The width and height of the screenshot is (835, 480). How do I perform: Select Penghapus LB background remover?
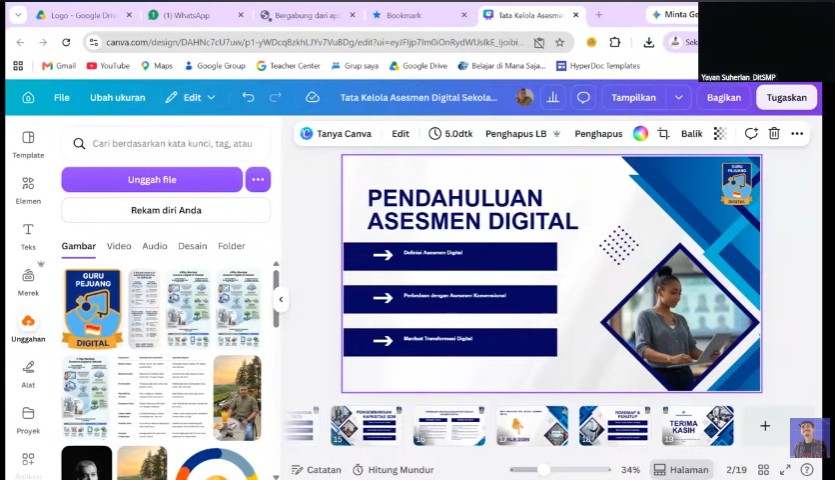[522, 134]
